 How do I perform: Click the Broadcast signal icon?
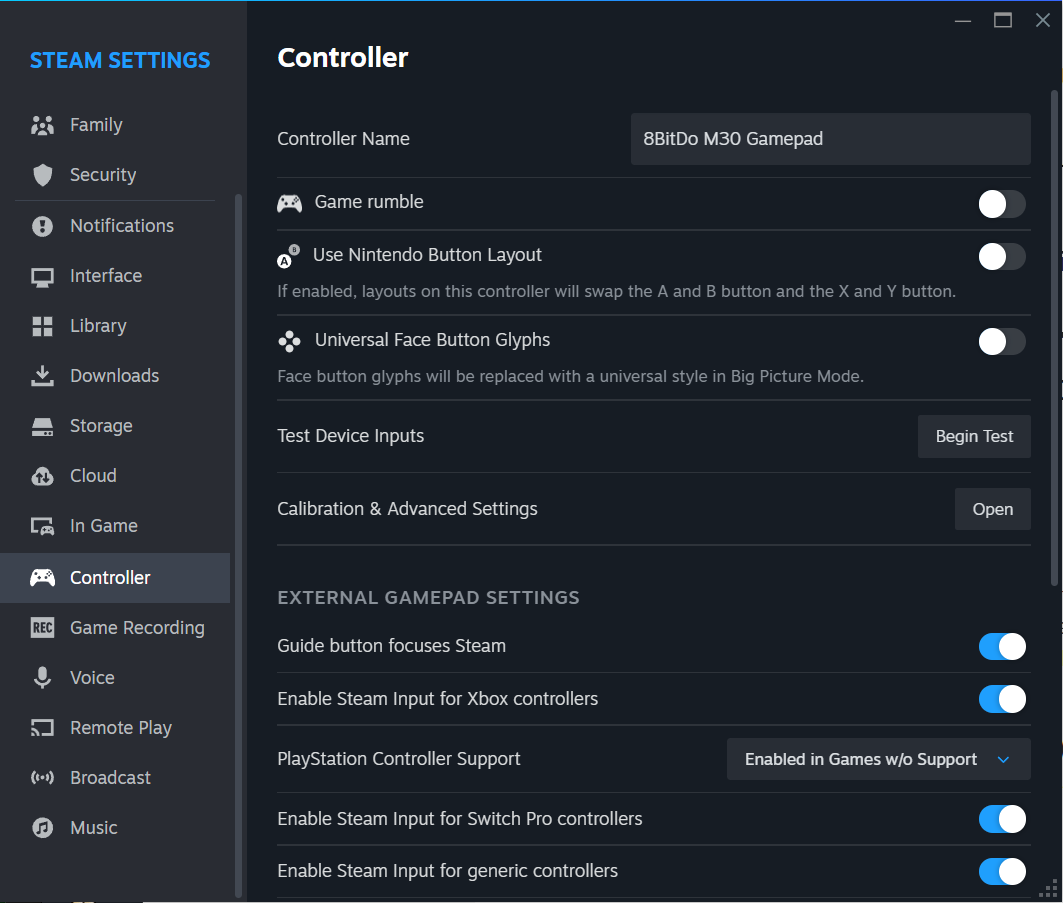coord(42,778)
